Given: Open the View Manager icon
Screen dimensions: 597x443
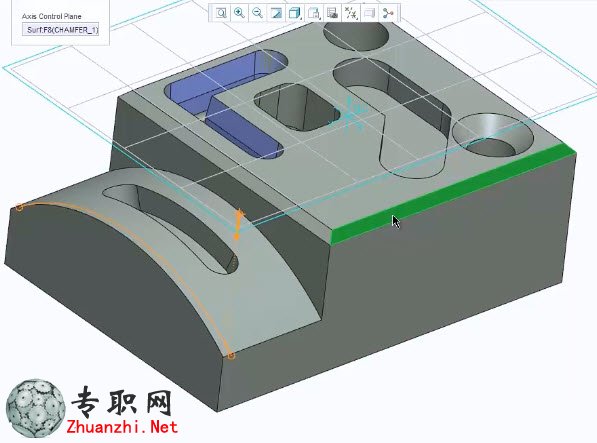Looking at the screenshot, I should 332,13.
